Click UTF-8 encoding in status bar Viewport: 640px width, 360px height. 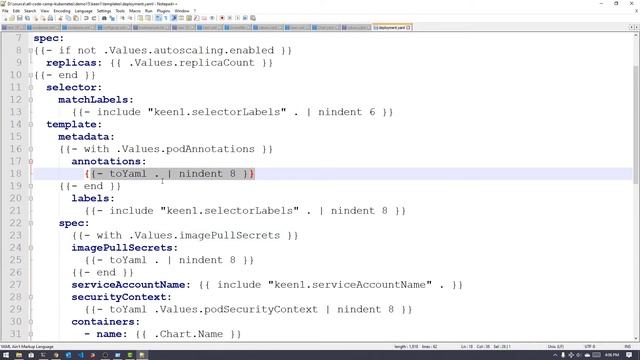[x=591, y=347]
